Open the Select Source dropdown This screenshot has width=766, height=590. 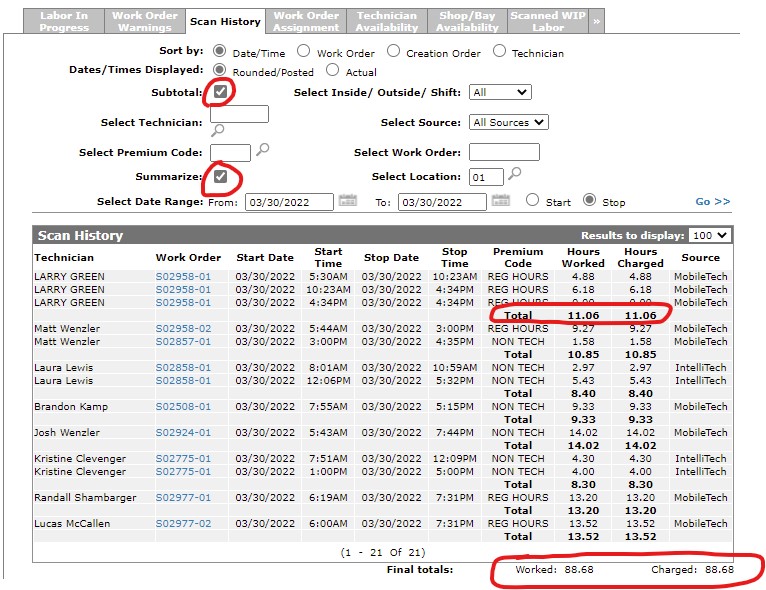[509, 122]
